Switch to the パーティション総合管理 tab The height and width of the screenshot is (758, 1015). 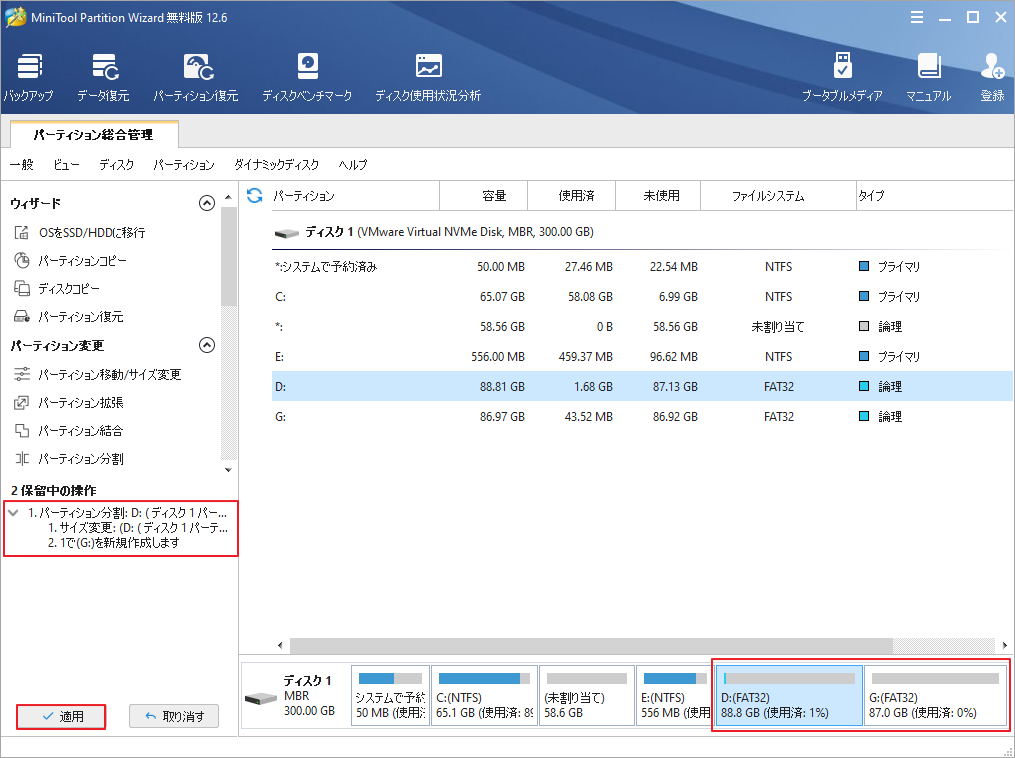(95, 133)
